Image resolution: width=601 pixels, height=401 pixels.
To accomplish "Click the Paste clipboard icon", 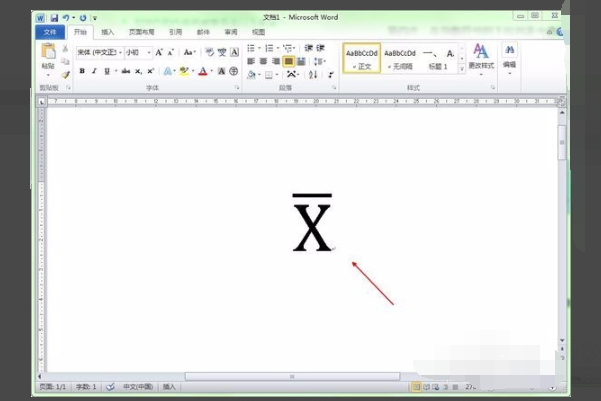I will 48,51.
